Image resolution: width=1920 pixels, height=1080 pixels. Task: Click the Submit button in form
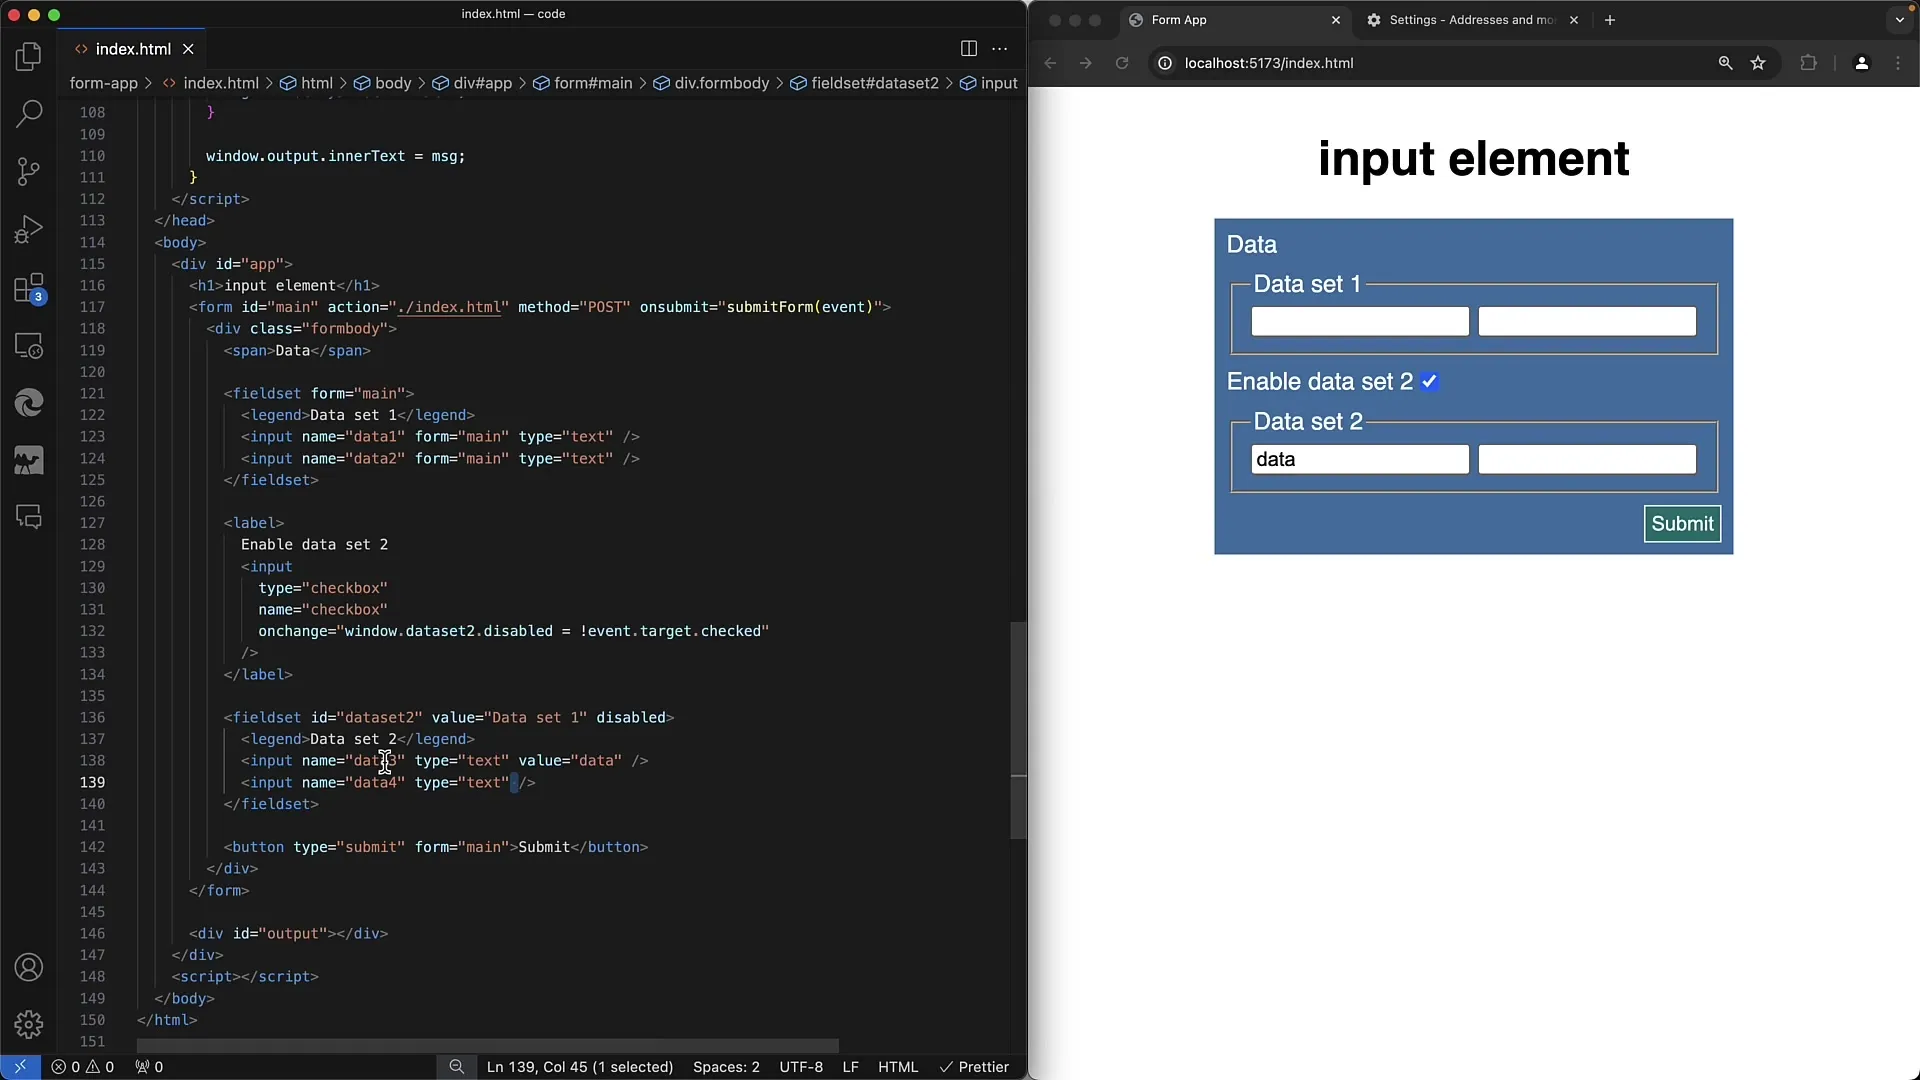(x=1681, y=524)
